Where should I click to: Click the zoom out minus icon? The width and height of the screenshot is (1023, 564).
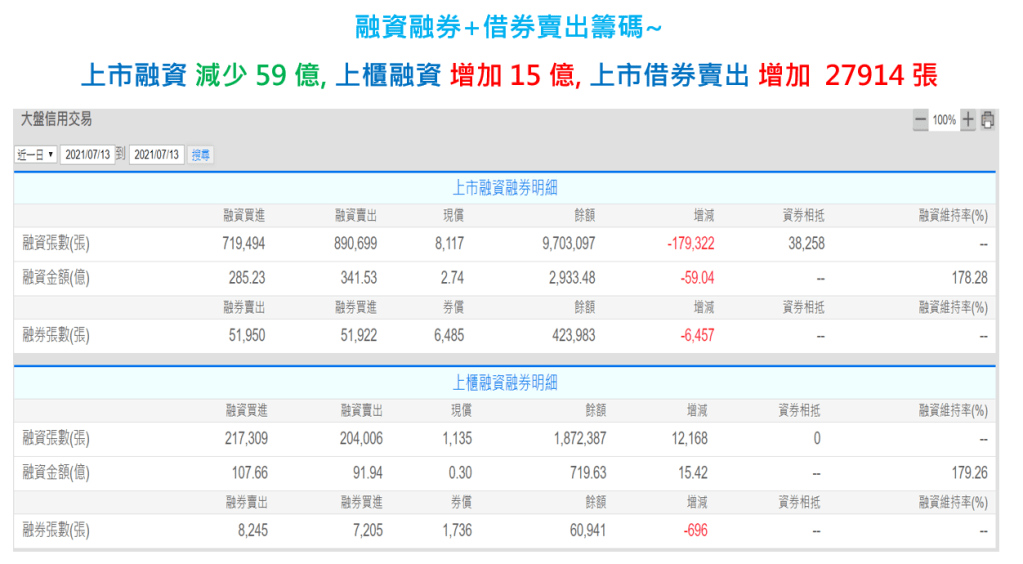tap(920, 120)
